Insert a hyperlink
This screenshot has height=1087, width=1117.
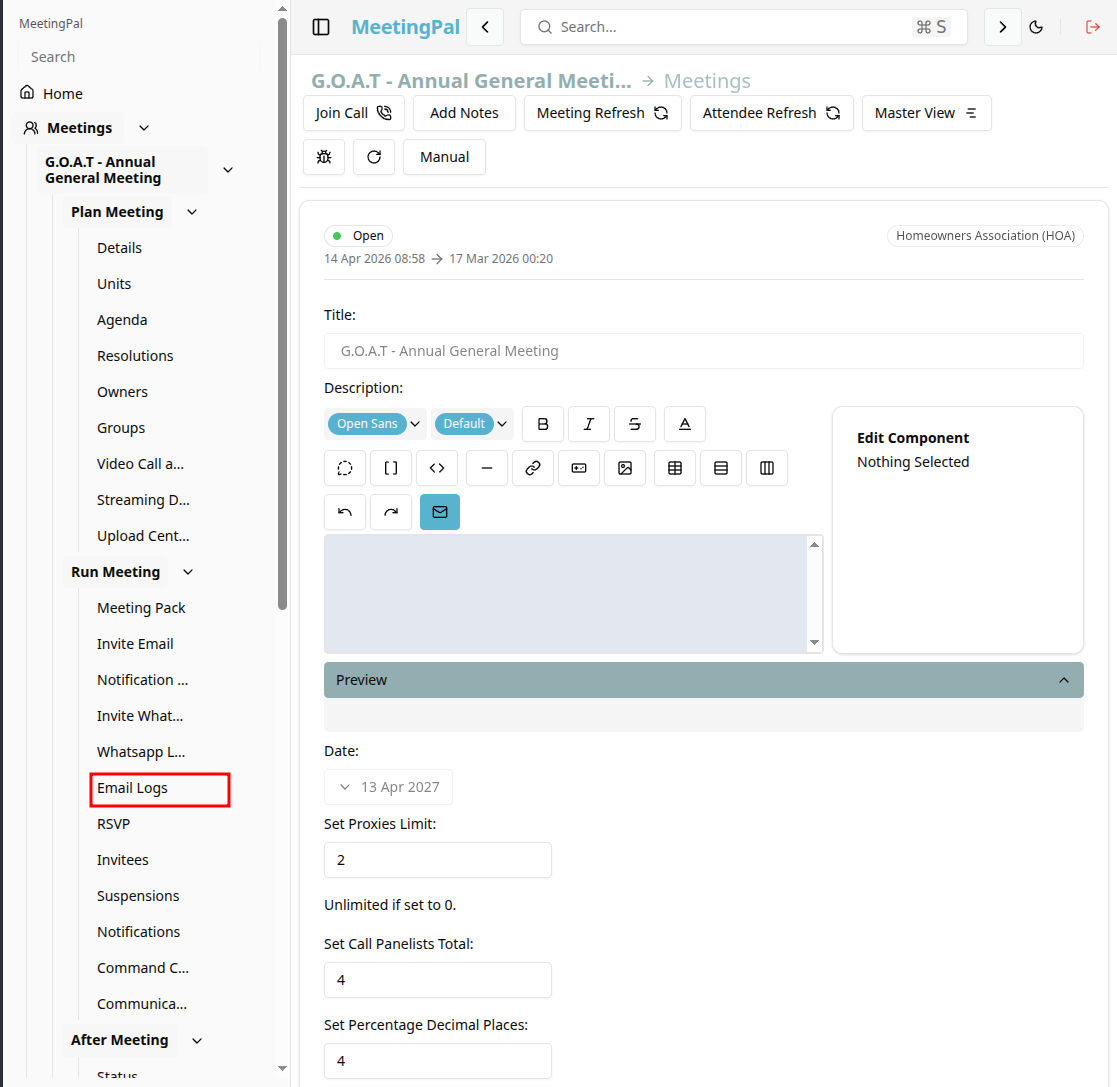point(533,468)
